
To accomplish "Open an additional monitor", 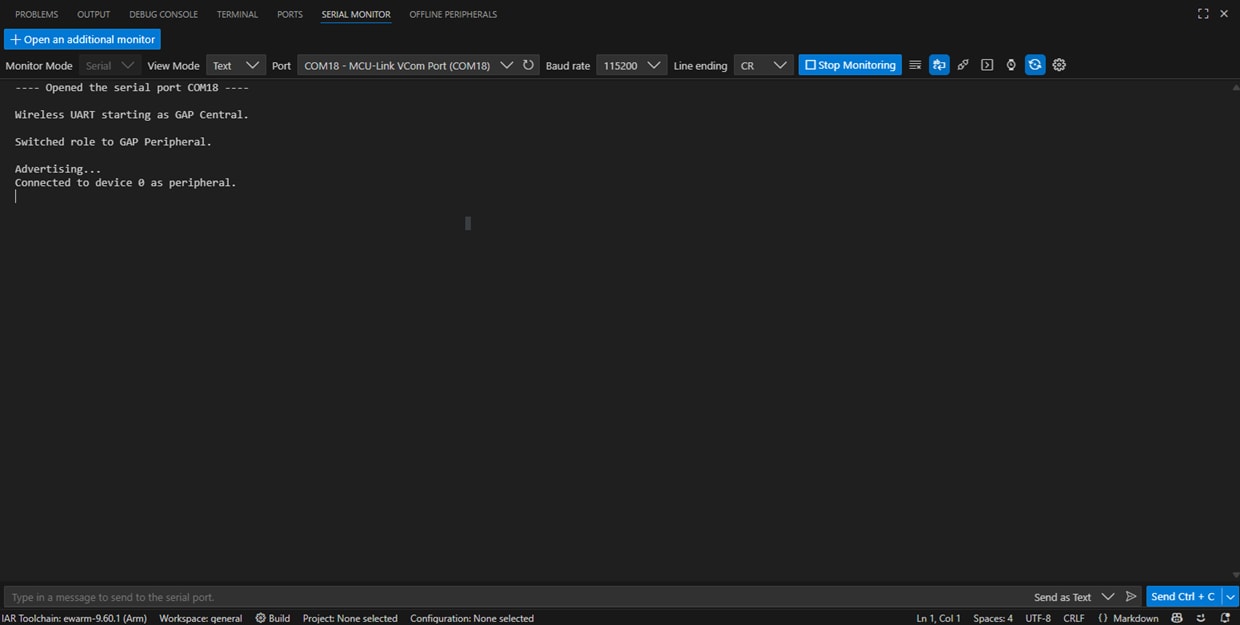I will [x=82, y=38].
